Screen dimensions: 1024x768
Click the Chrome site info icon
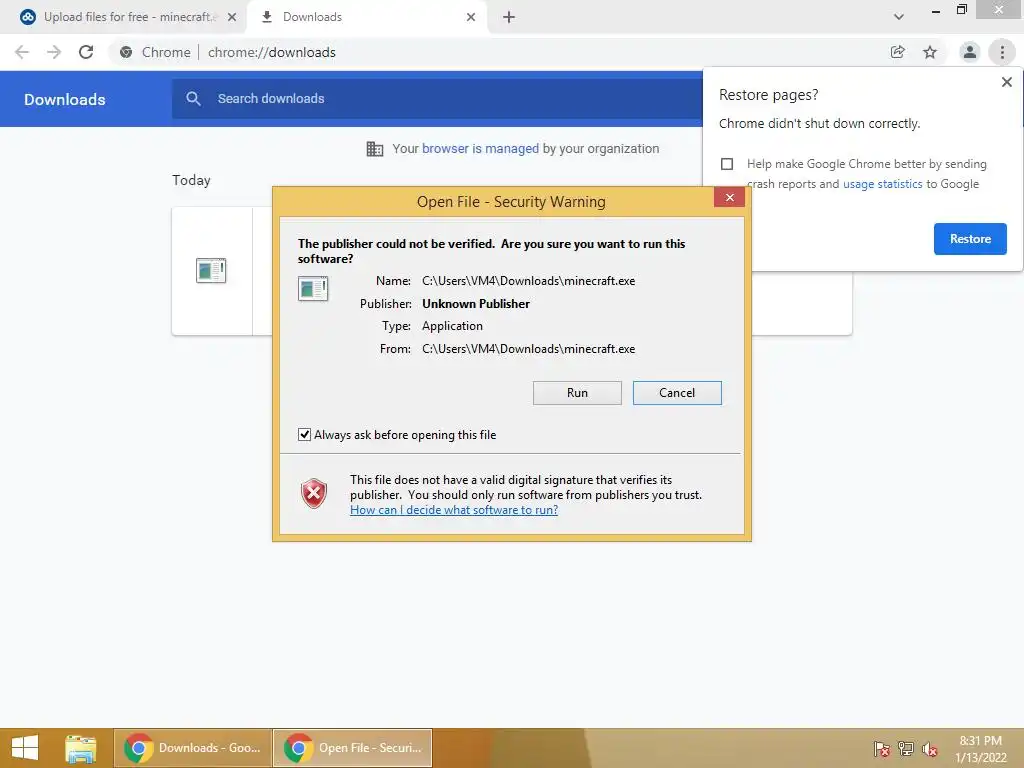126,52
